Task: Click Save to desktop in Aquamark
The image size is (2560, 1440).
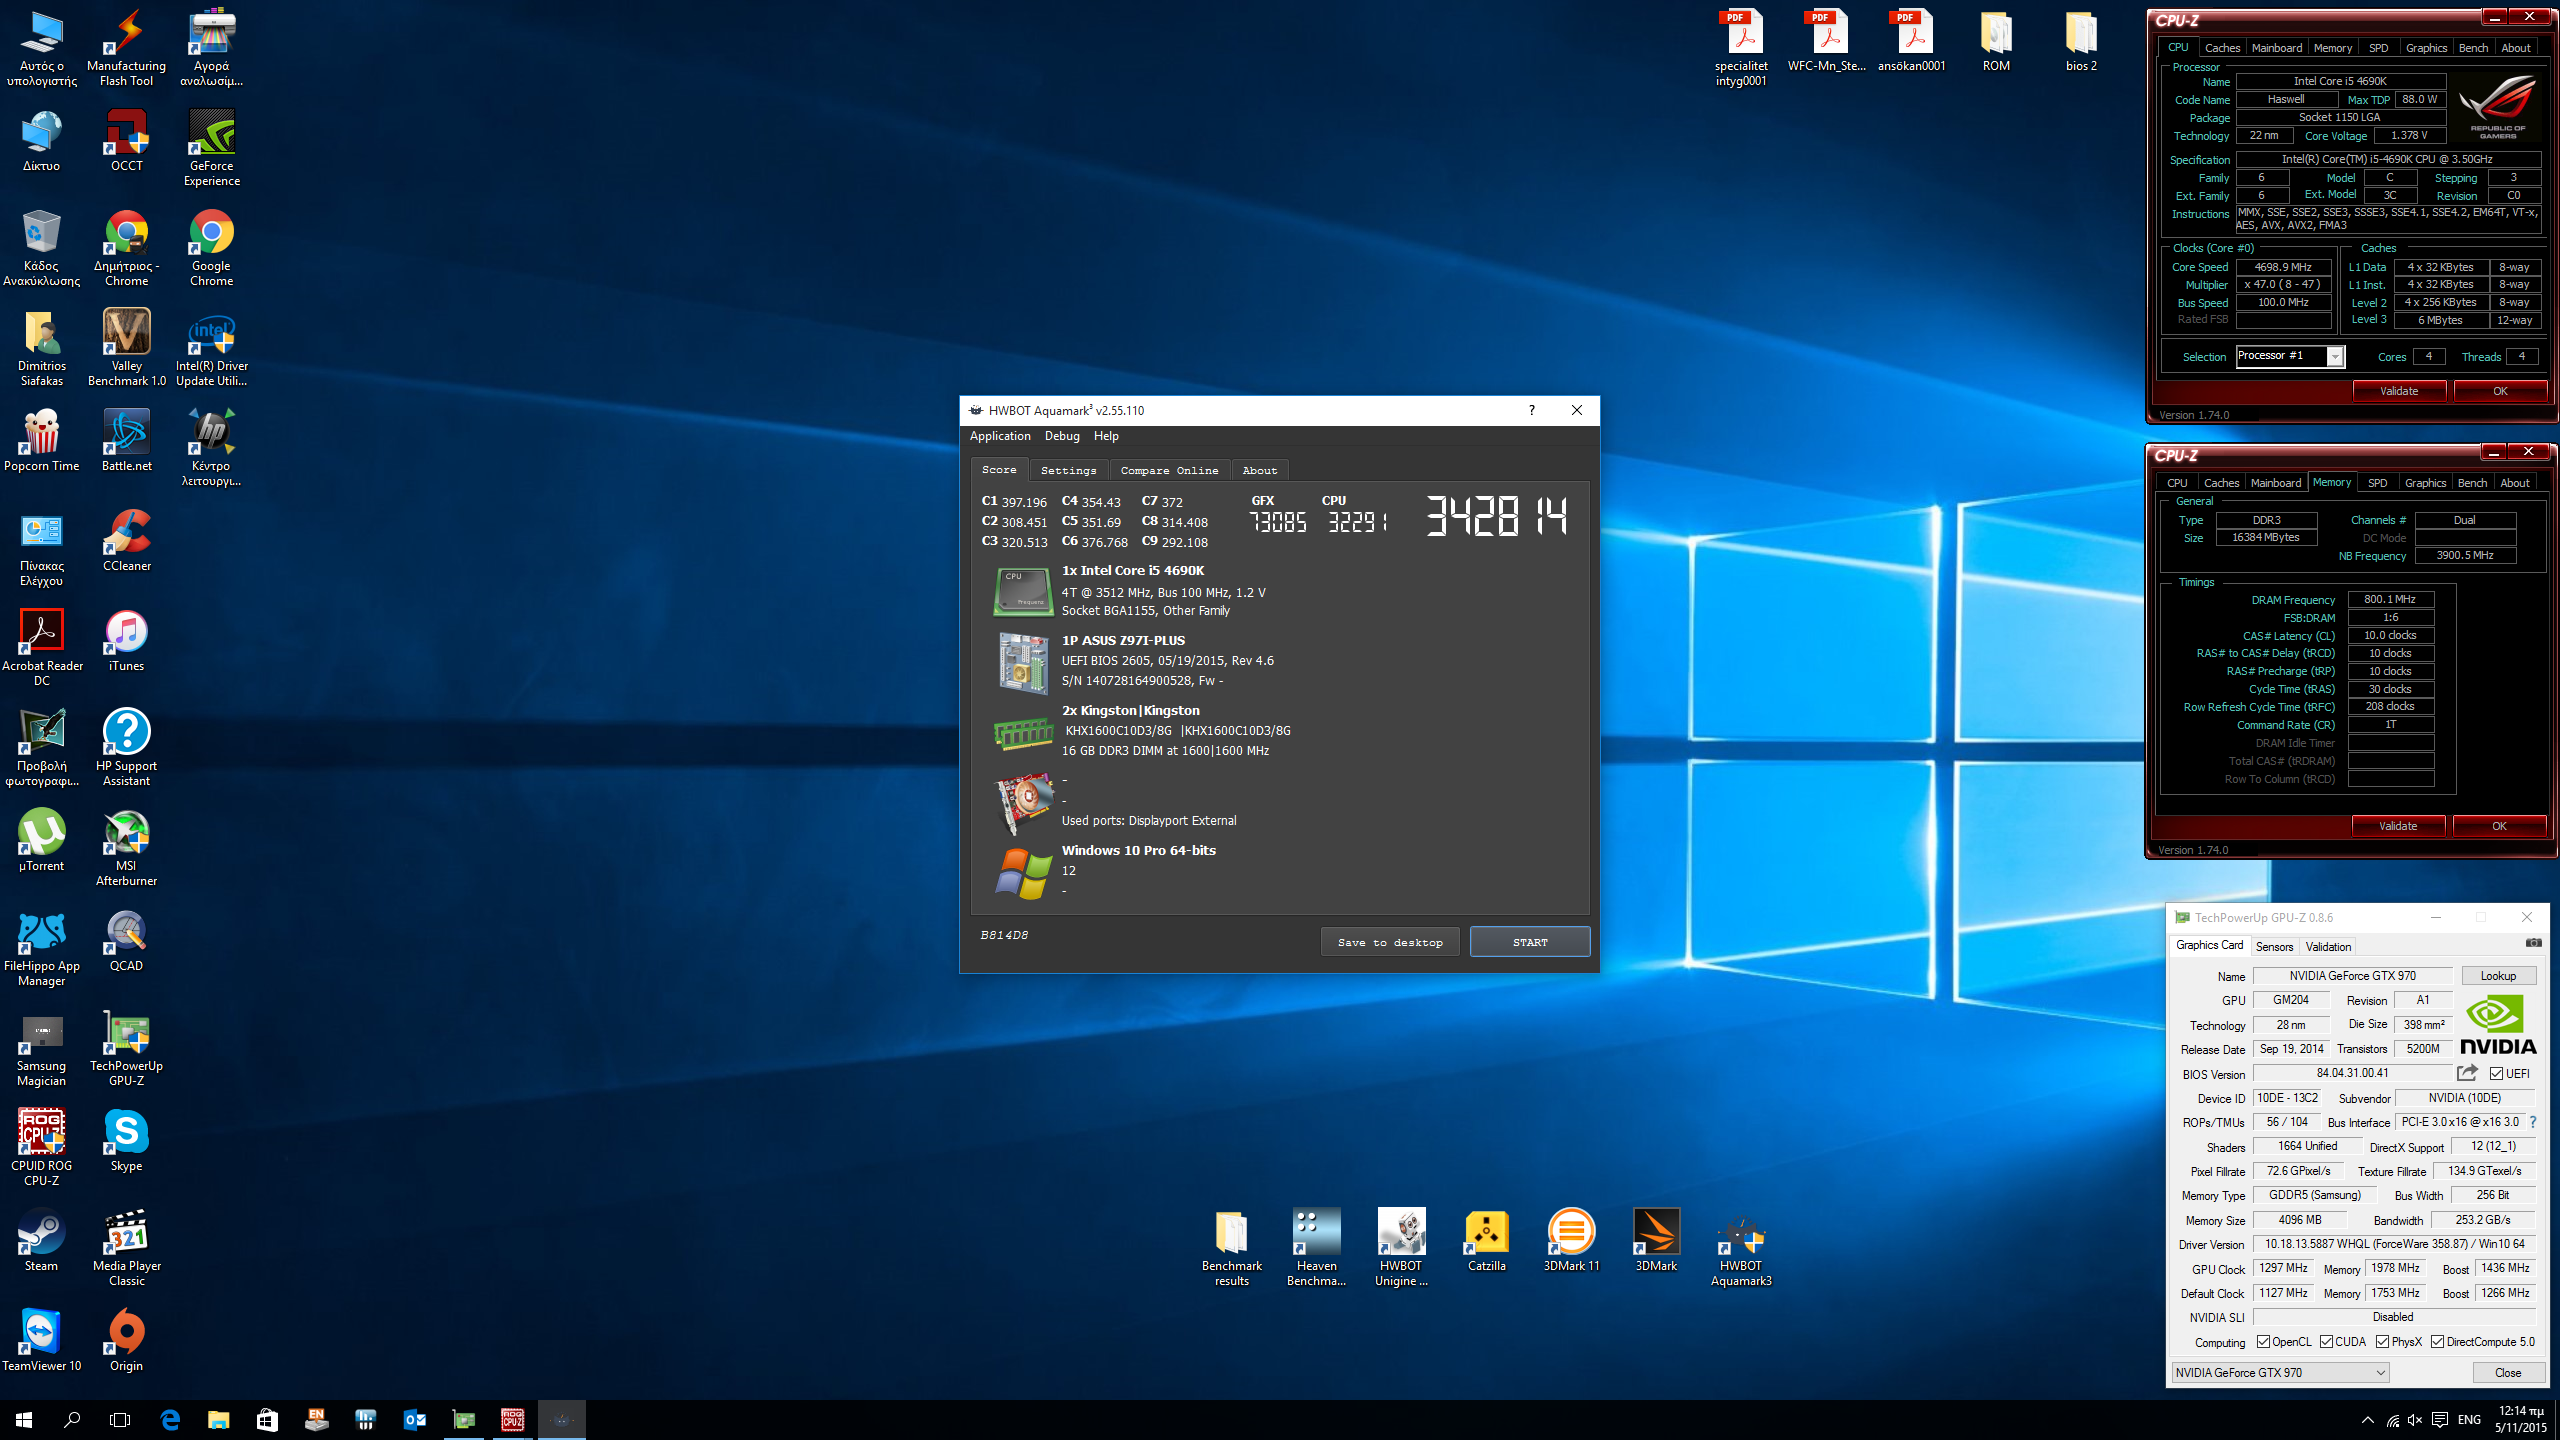Action: (1390, 942)
